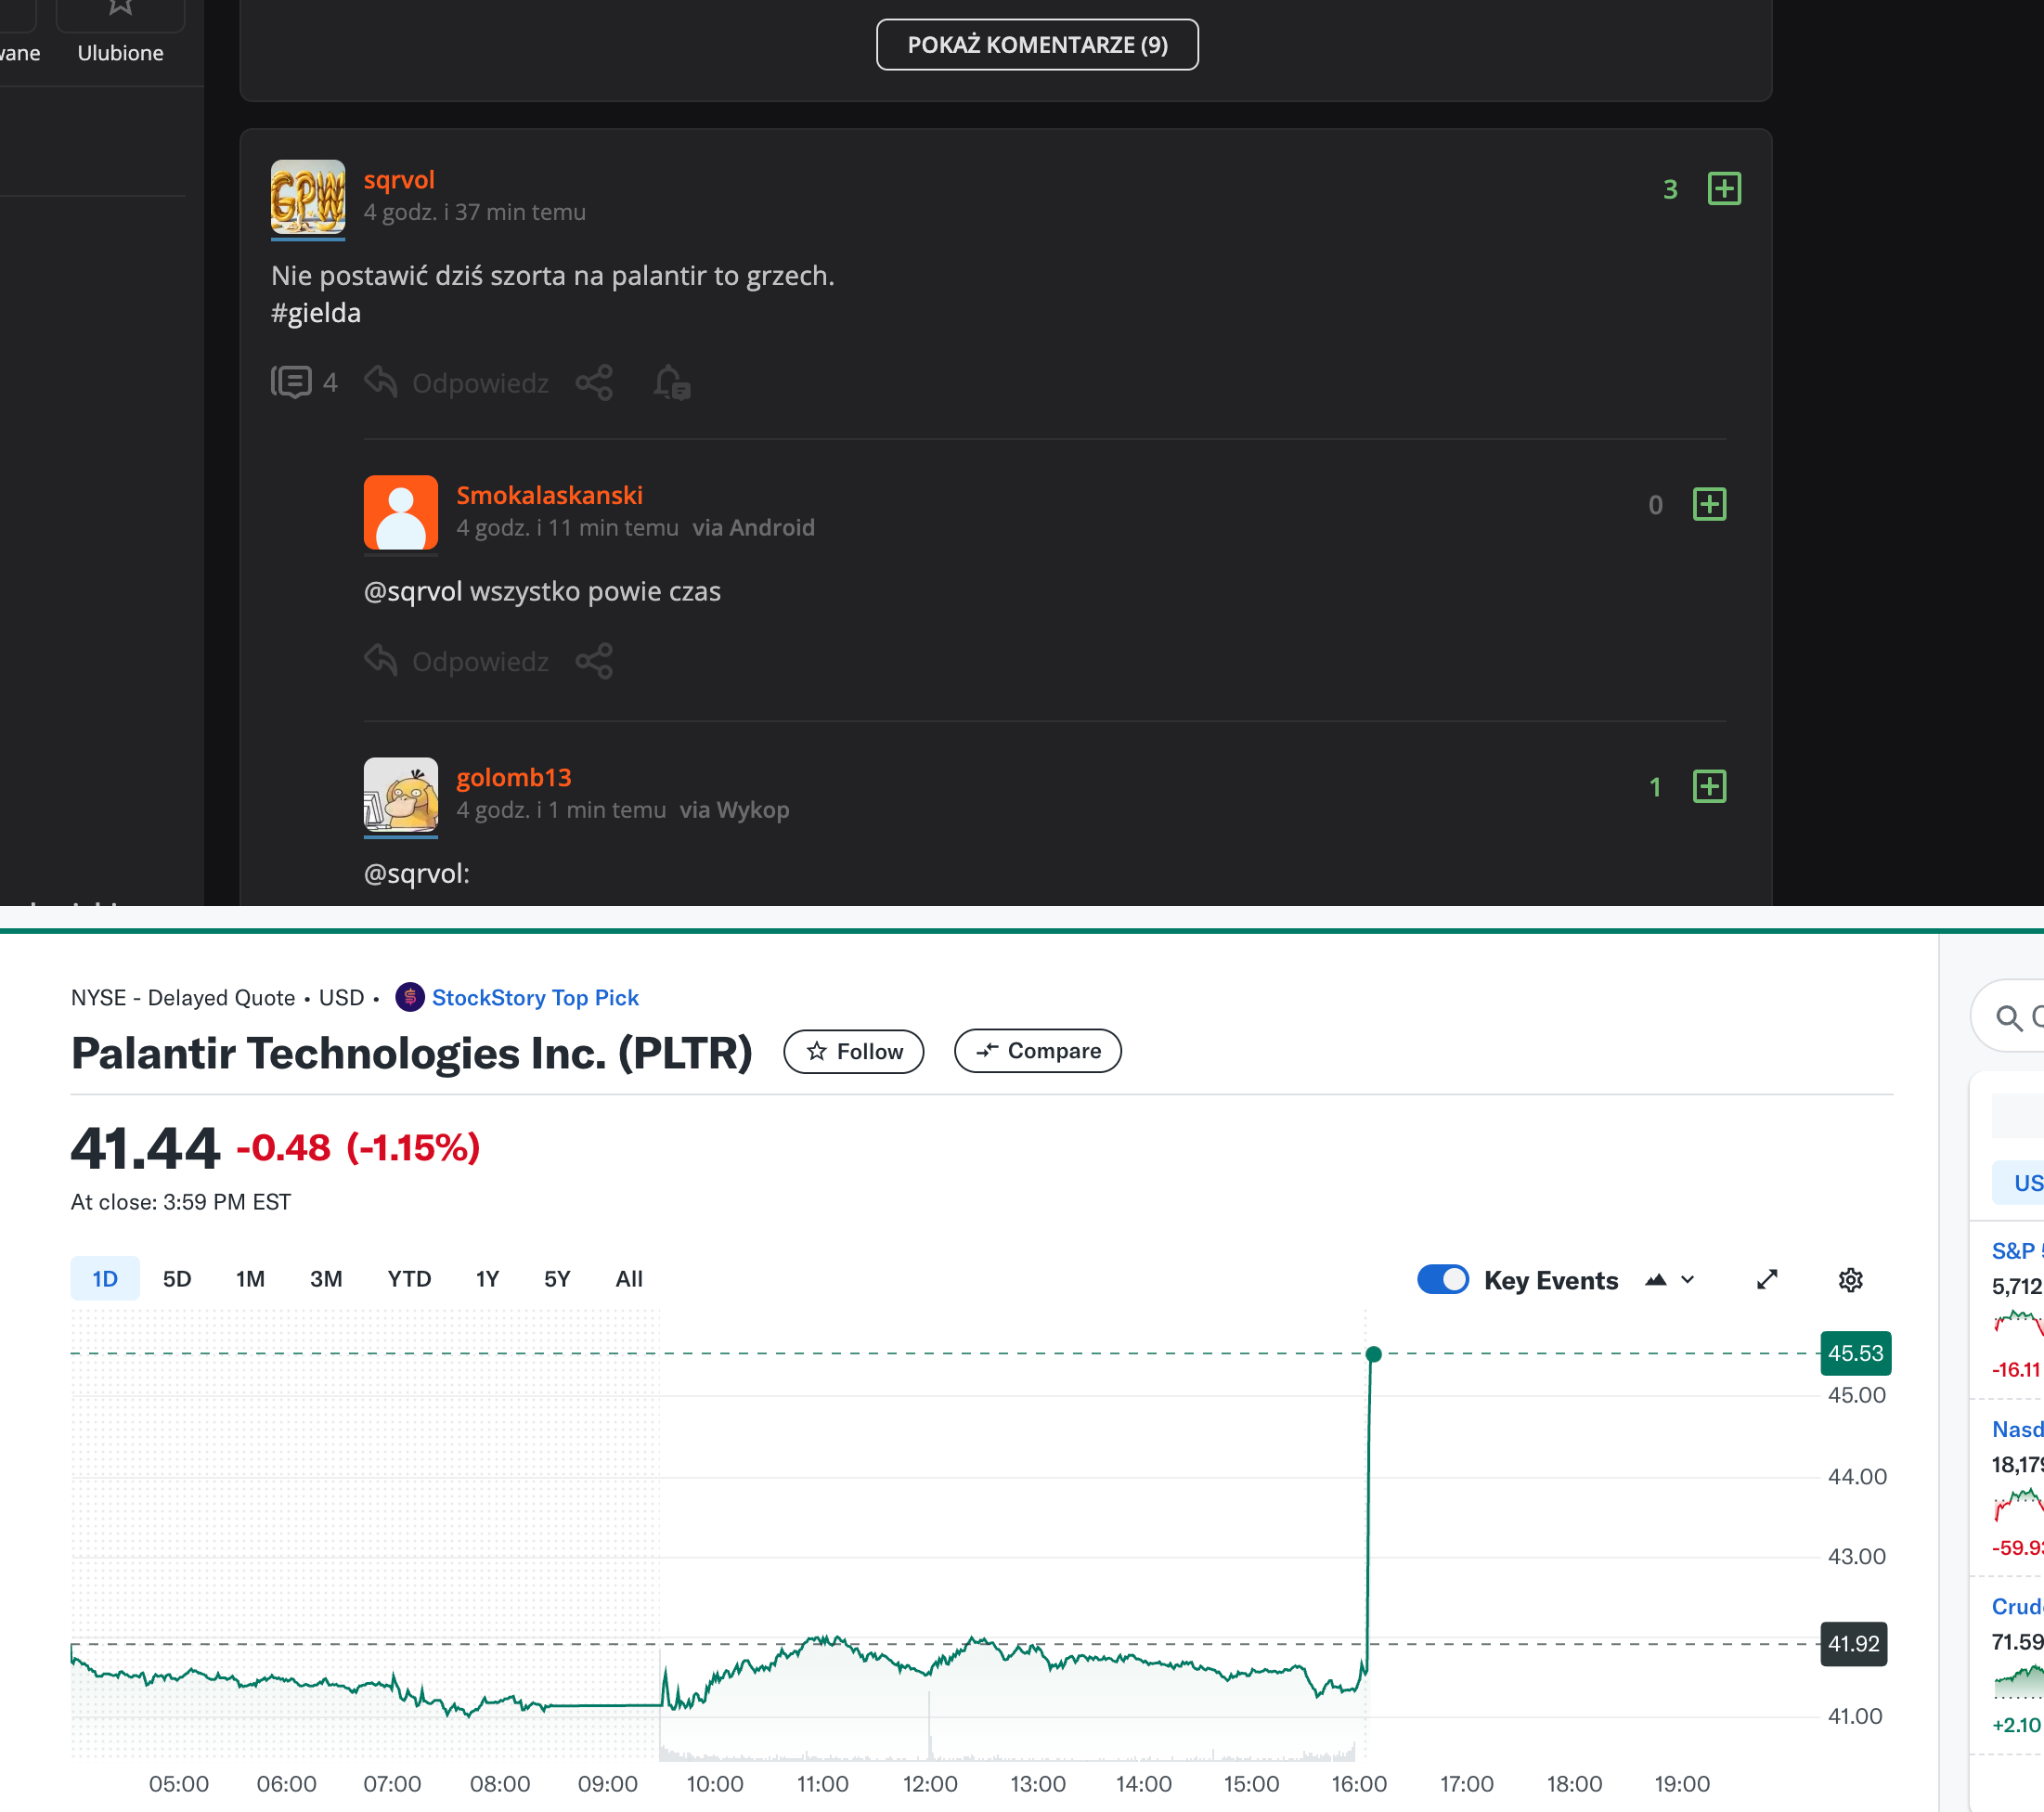Open StockStory Top Pick link
The image size is (2044, 1812).
coord(534,997)
